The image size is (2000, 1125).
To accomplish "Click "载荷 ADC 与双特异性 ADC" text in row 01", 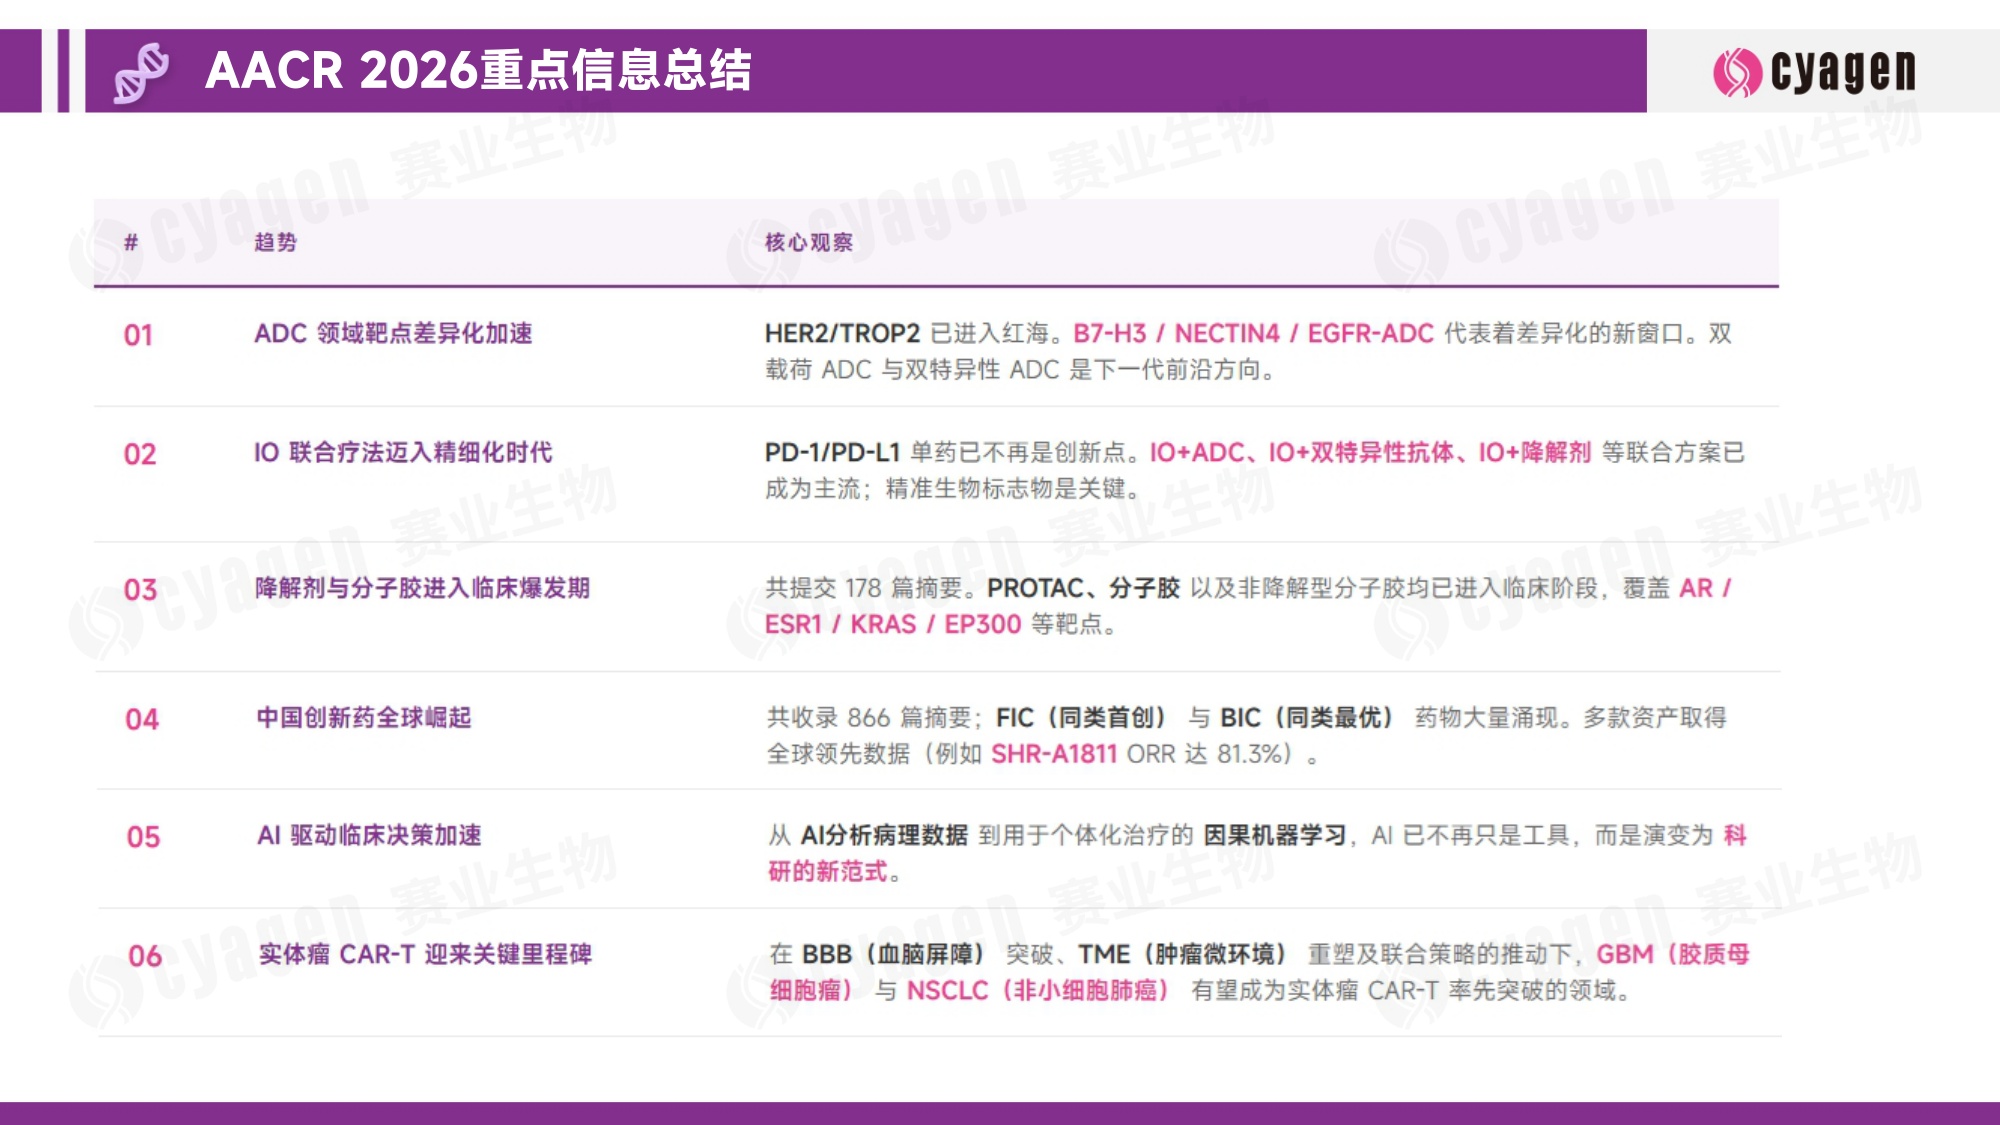I will pyautogui.click(x=912, y=369).
